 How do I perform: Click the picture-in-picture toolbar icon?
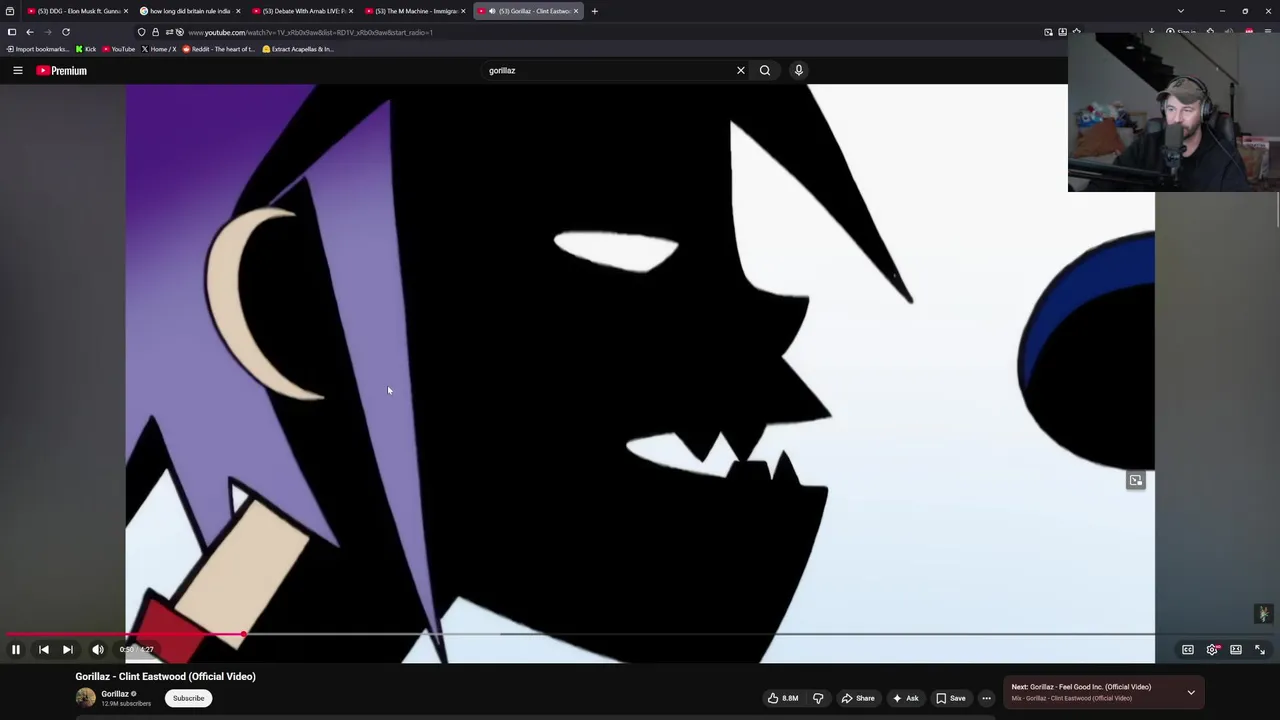(x=1049, y=32)
